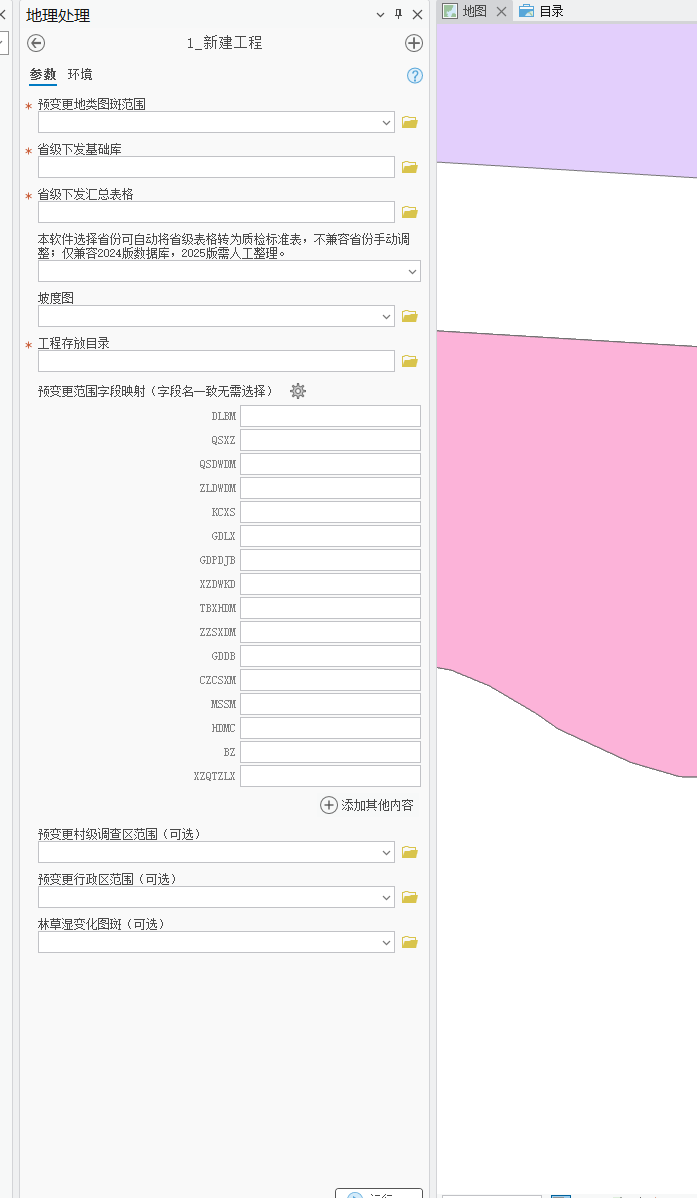
Task: Browse folder for 坡度图
Action: pyautogui.click(x=410, y=316)
